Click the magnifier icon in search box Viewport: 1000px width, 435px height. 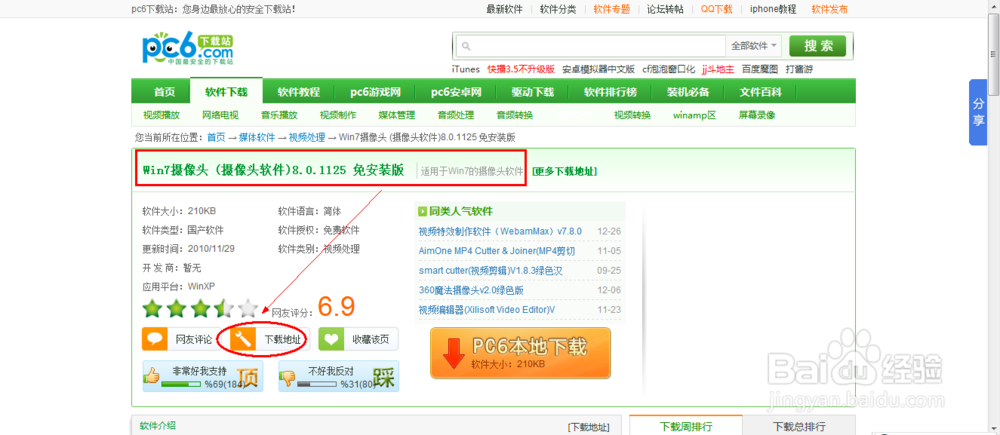pyautogui.click(x=466, y=46)
